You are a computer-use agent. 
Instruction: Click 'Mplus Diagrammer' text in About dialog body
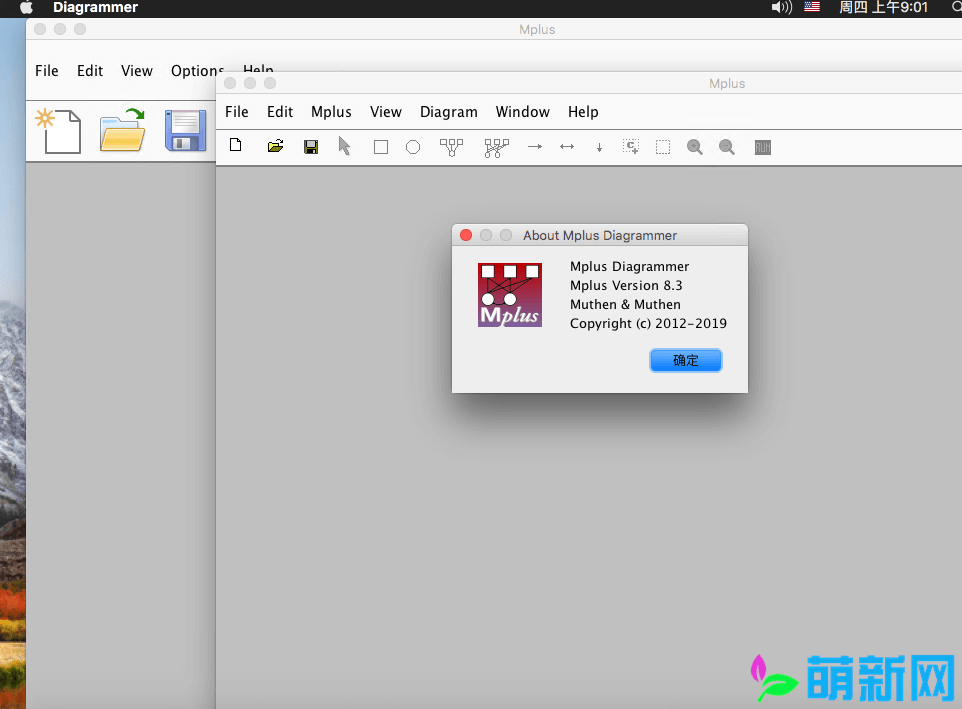pyautogui.click(x=629, y=266)
